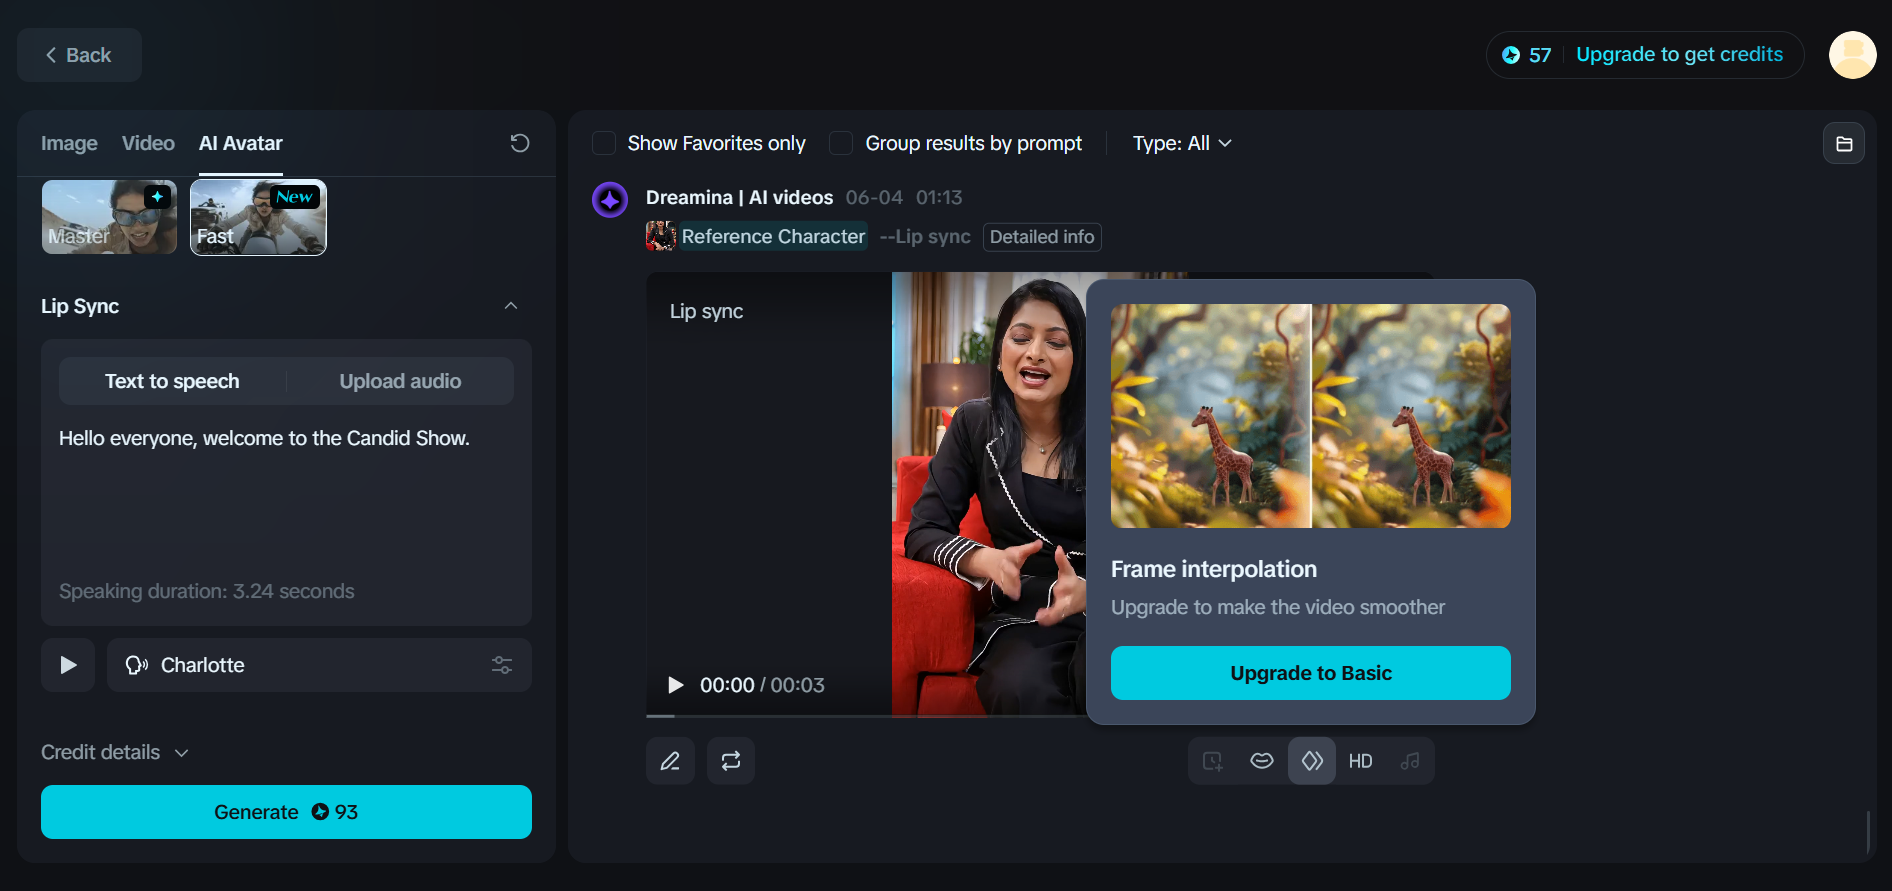The image size is (1892, 891).
Task: Edit the prompt with the pencil icon
Action: point(670,761)
